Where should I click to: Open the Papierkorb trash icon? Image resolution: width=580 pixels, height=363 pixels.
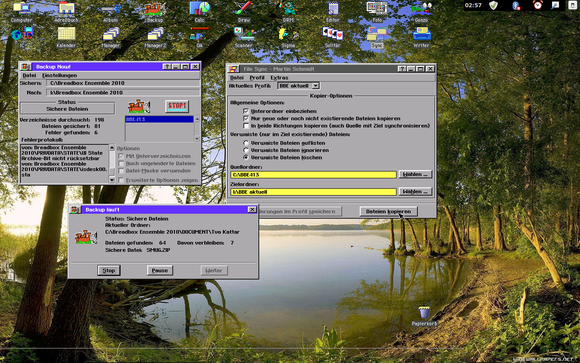click(424, 316)
